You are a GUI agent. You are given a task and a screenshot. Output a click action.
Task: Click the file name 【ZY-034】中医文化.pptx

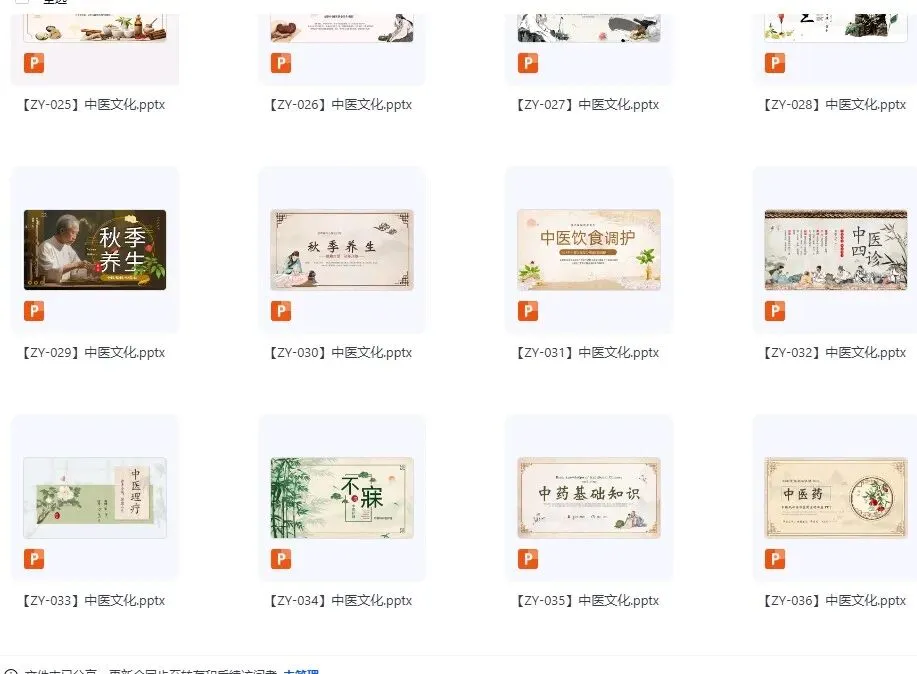tap(340, 601)
